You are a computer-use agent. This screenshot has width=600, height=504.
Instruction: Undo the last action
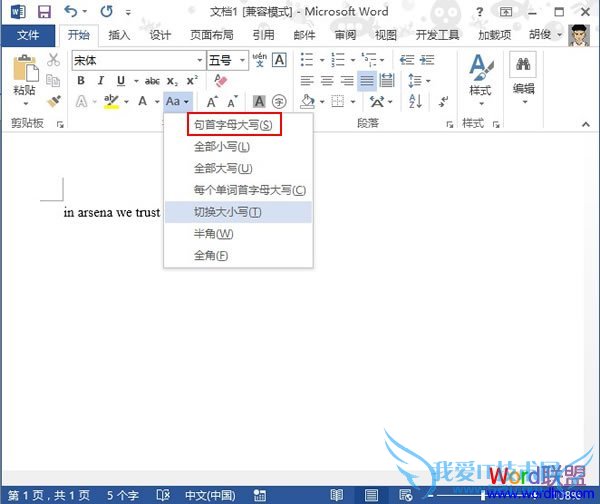tap(71, 11)
